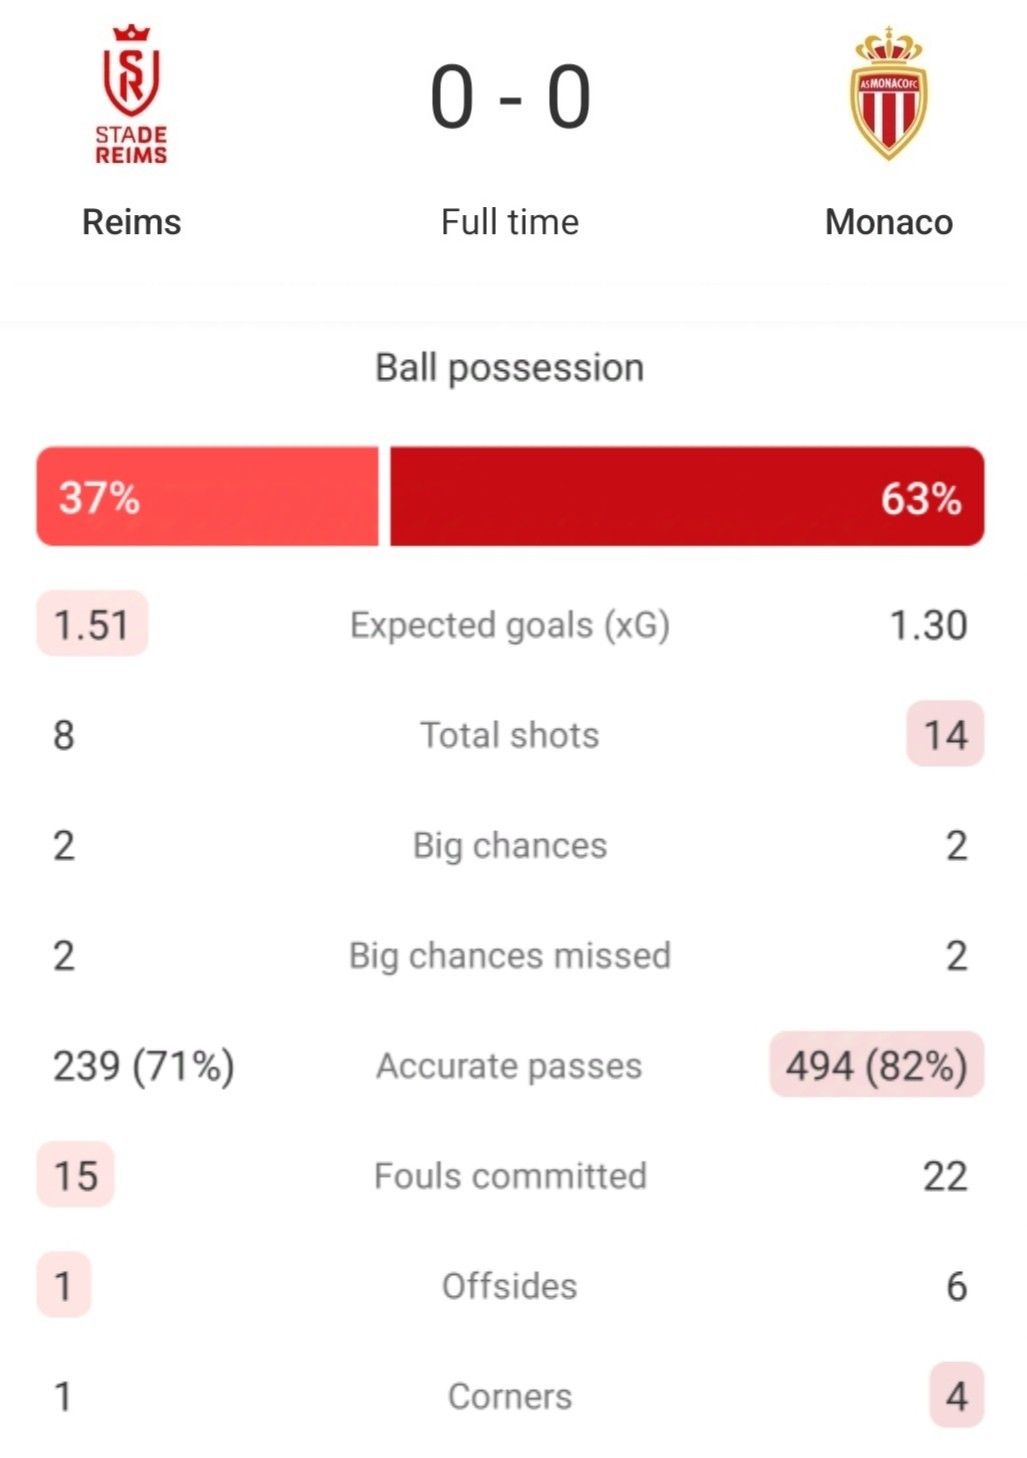The image size is (1027, 1458).
Task: Tap the Full time status label
Action: pyautogui.click(x=510, y=222)
